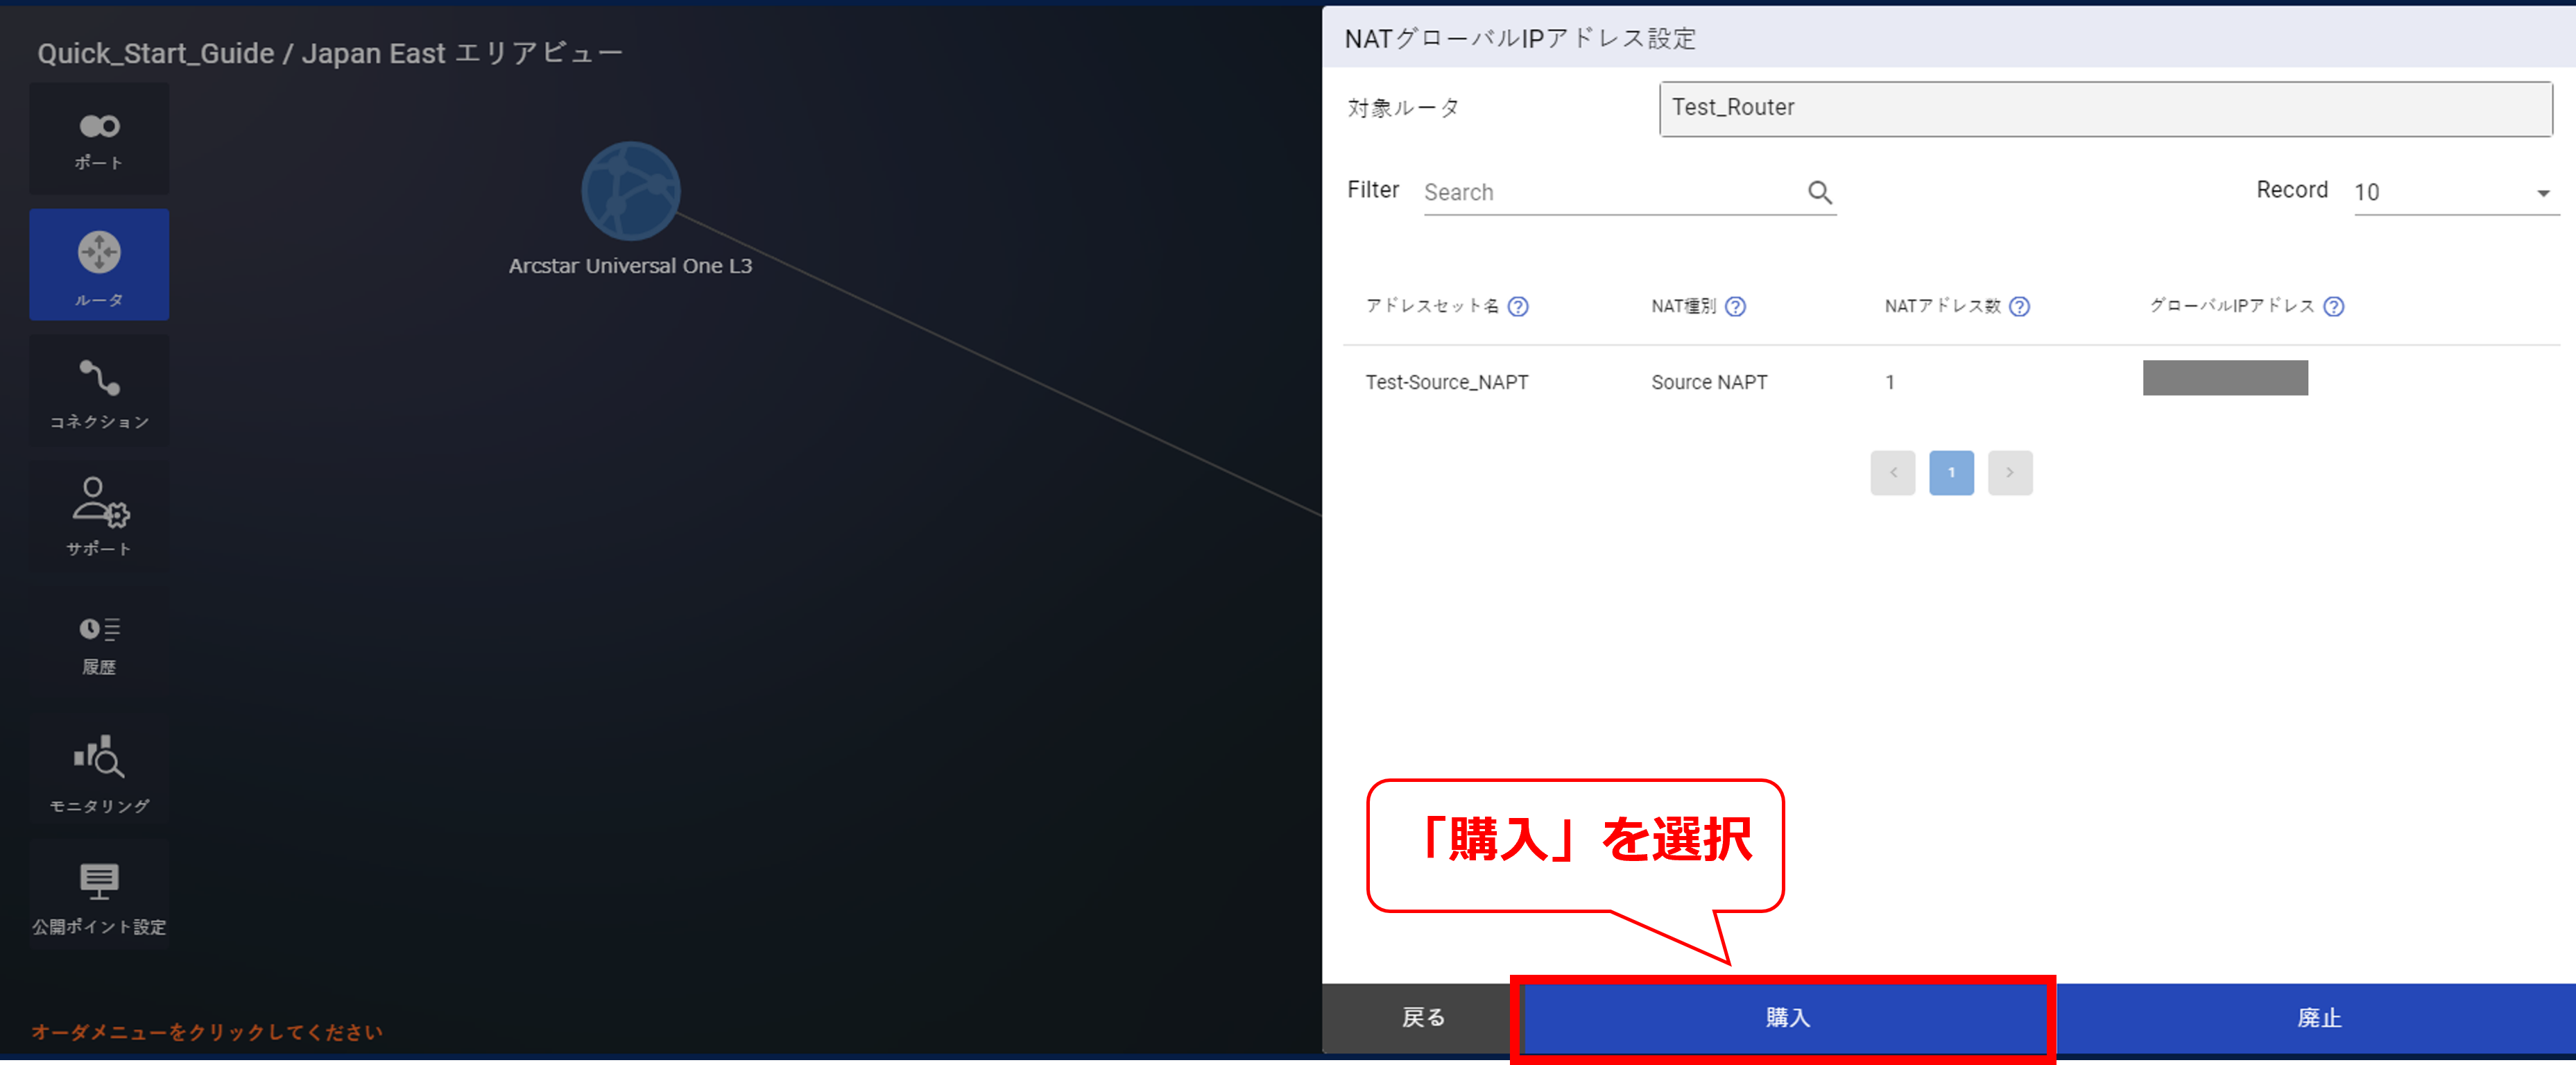Show help for アドレスセット名 column
2576x1065 pixels.
tap(1518, 307)
